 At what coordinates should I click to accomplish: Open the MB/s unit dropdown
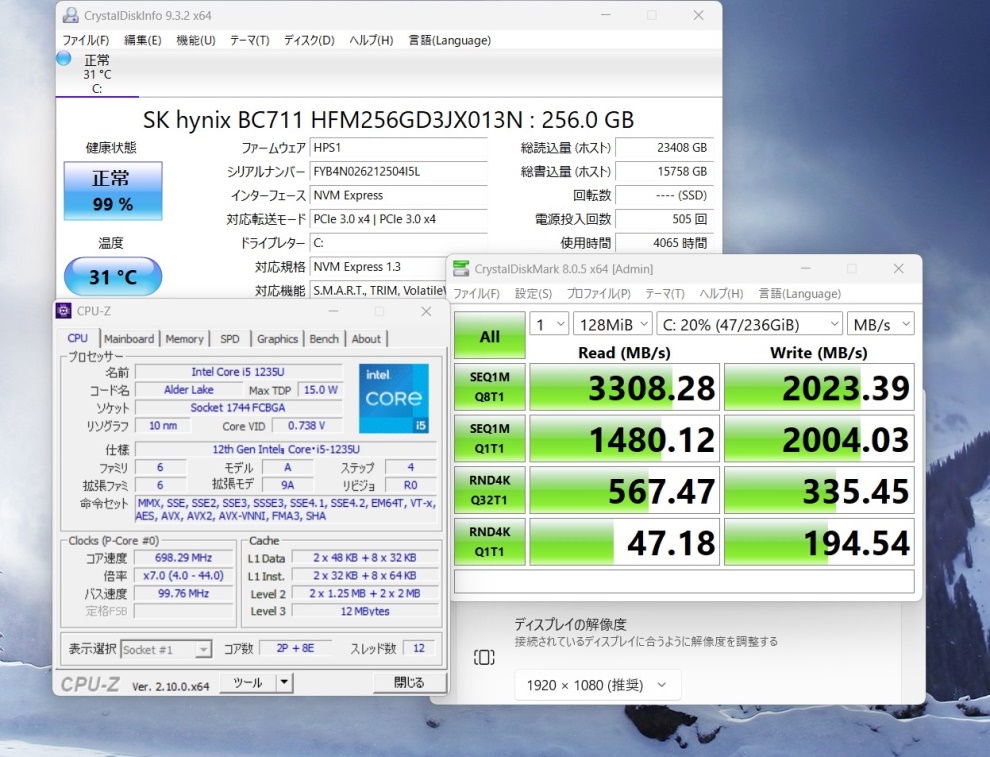(881, 325)
